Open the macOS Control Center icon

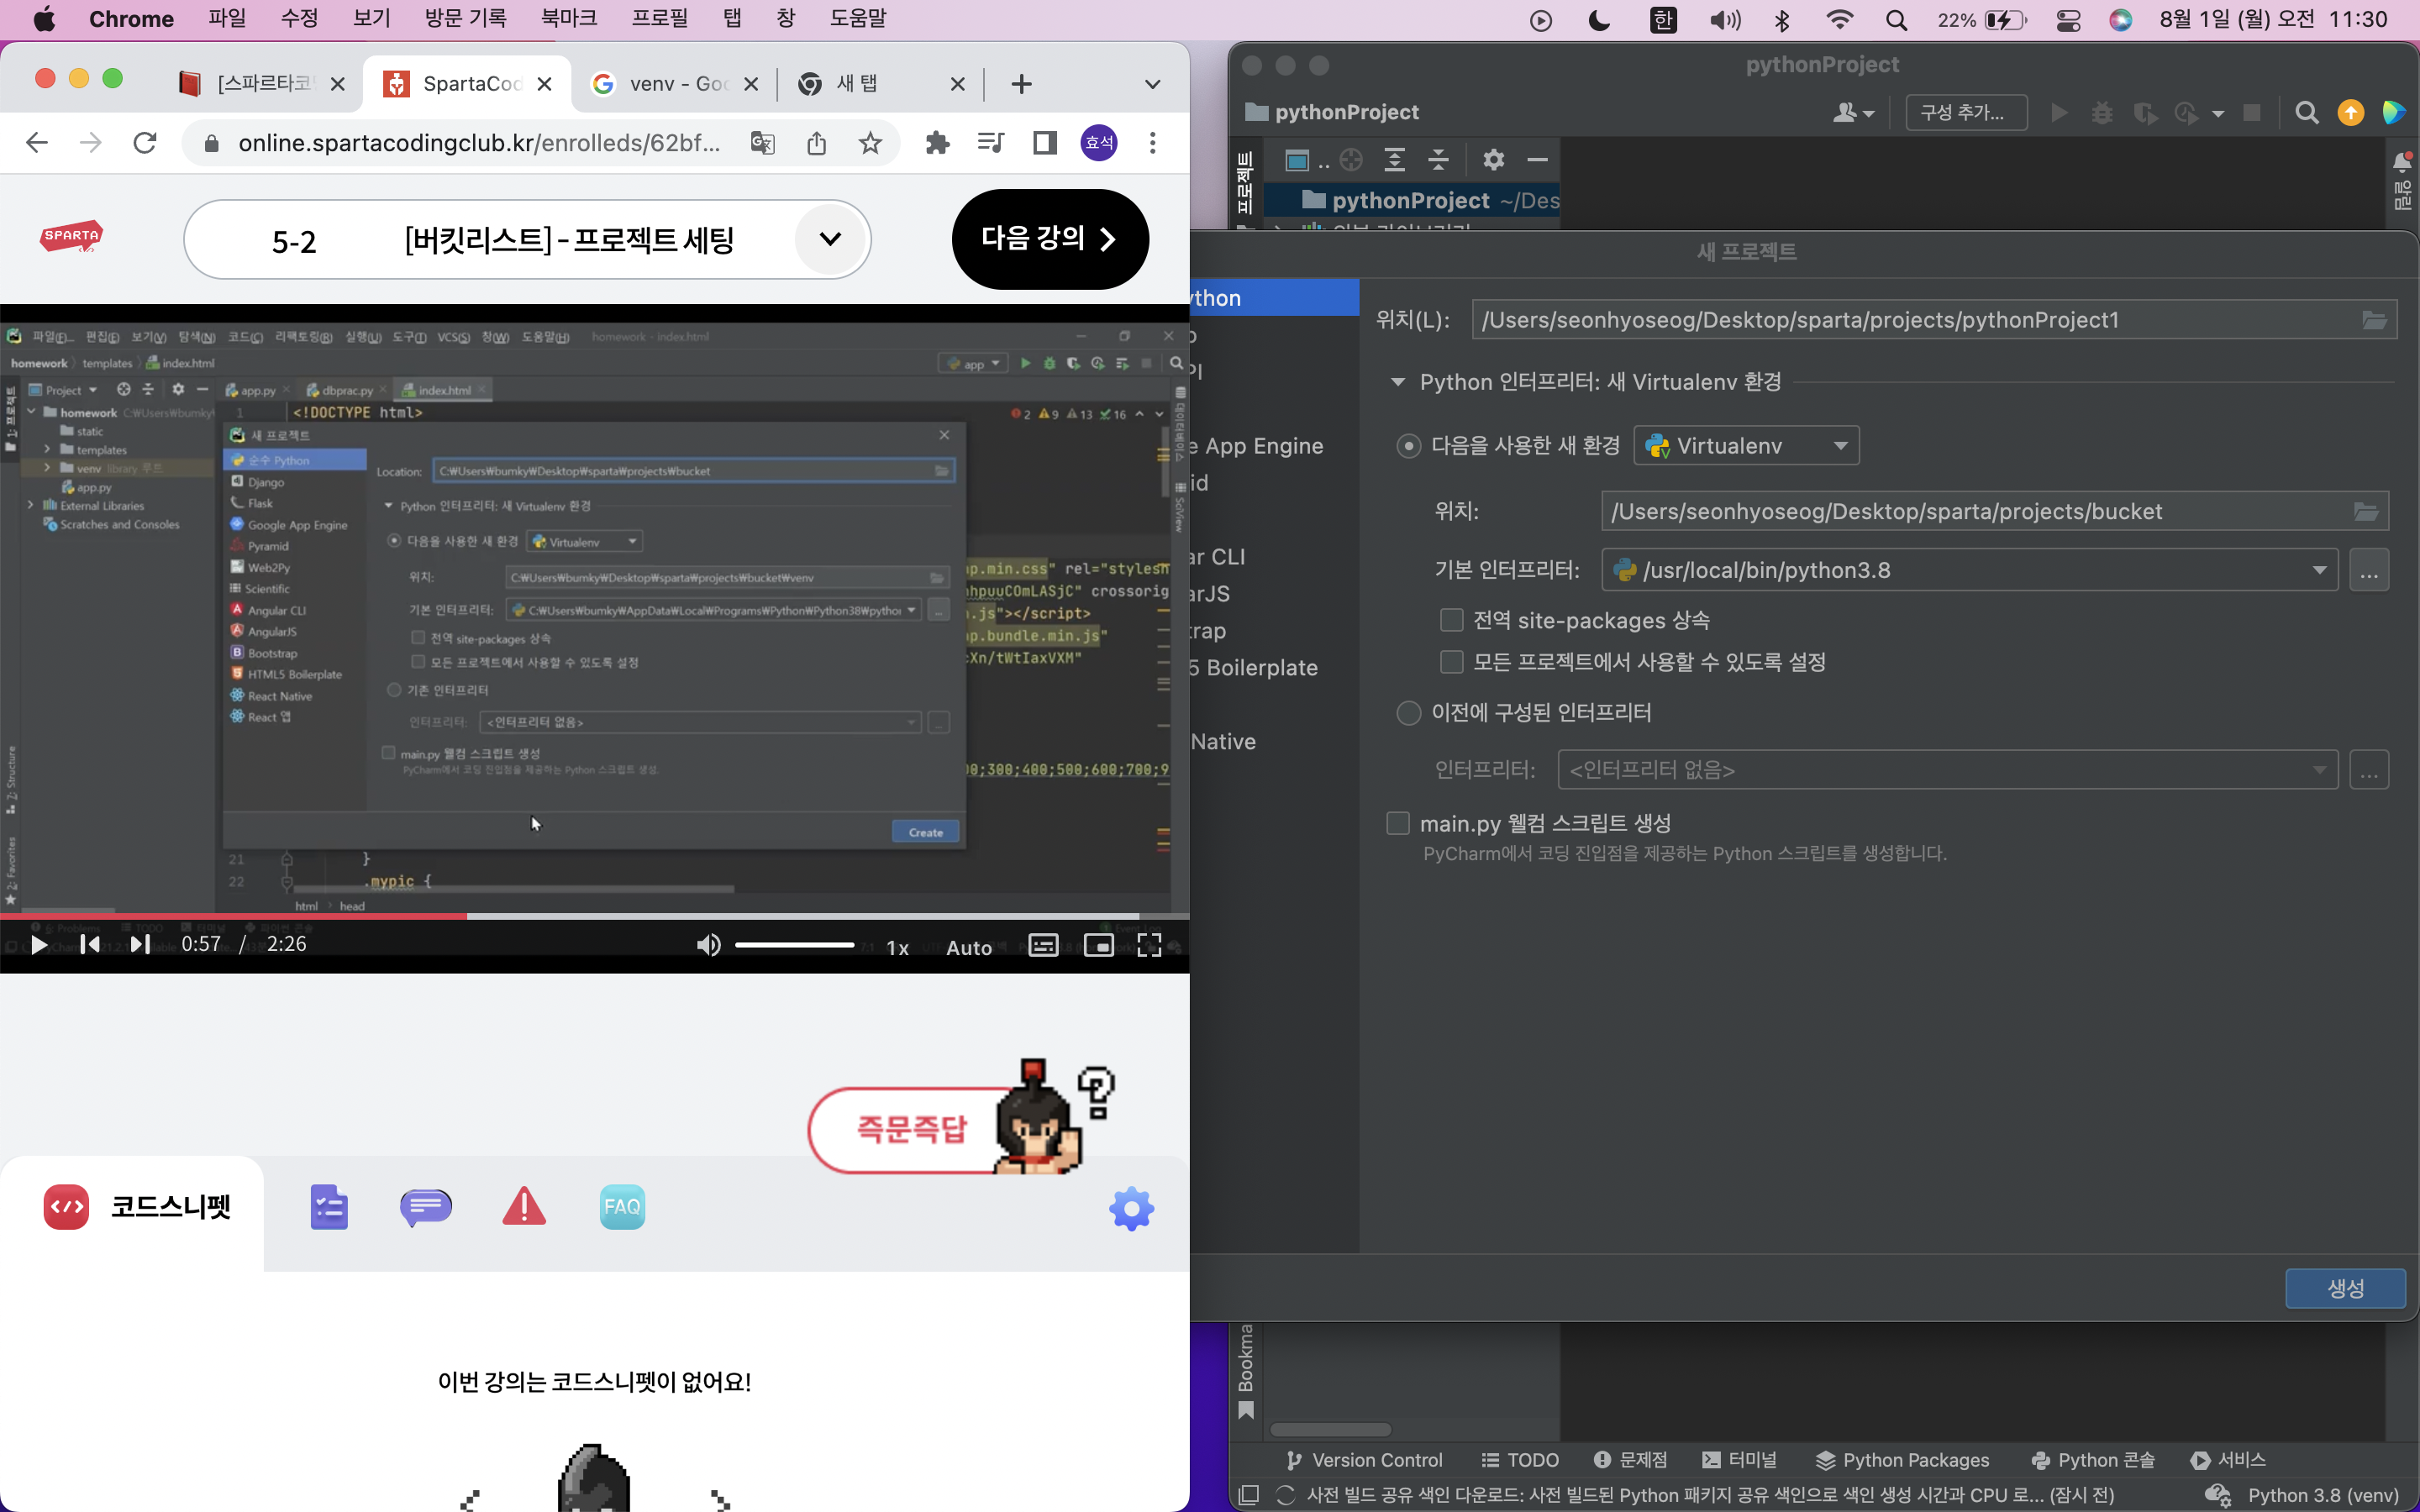(2069, 20)
